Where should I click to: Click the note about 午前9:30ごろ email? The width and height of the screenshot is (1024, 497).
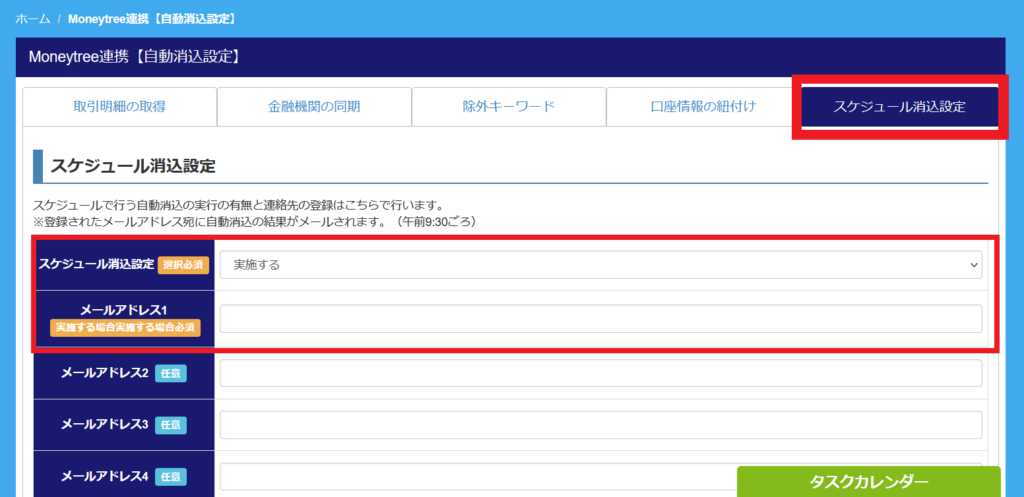pos(258,221)
